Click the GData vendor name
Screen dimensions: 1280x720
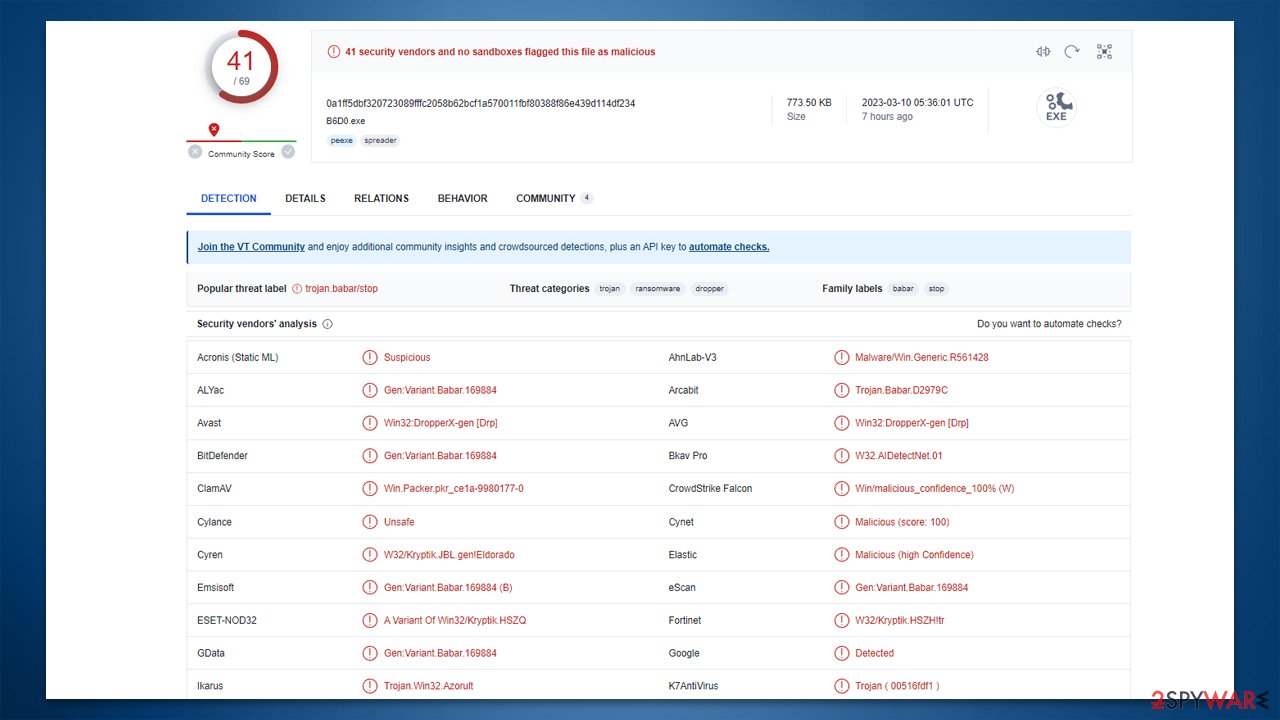pos(211,653)
